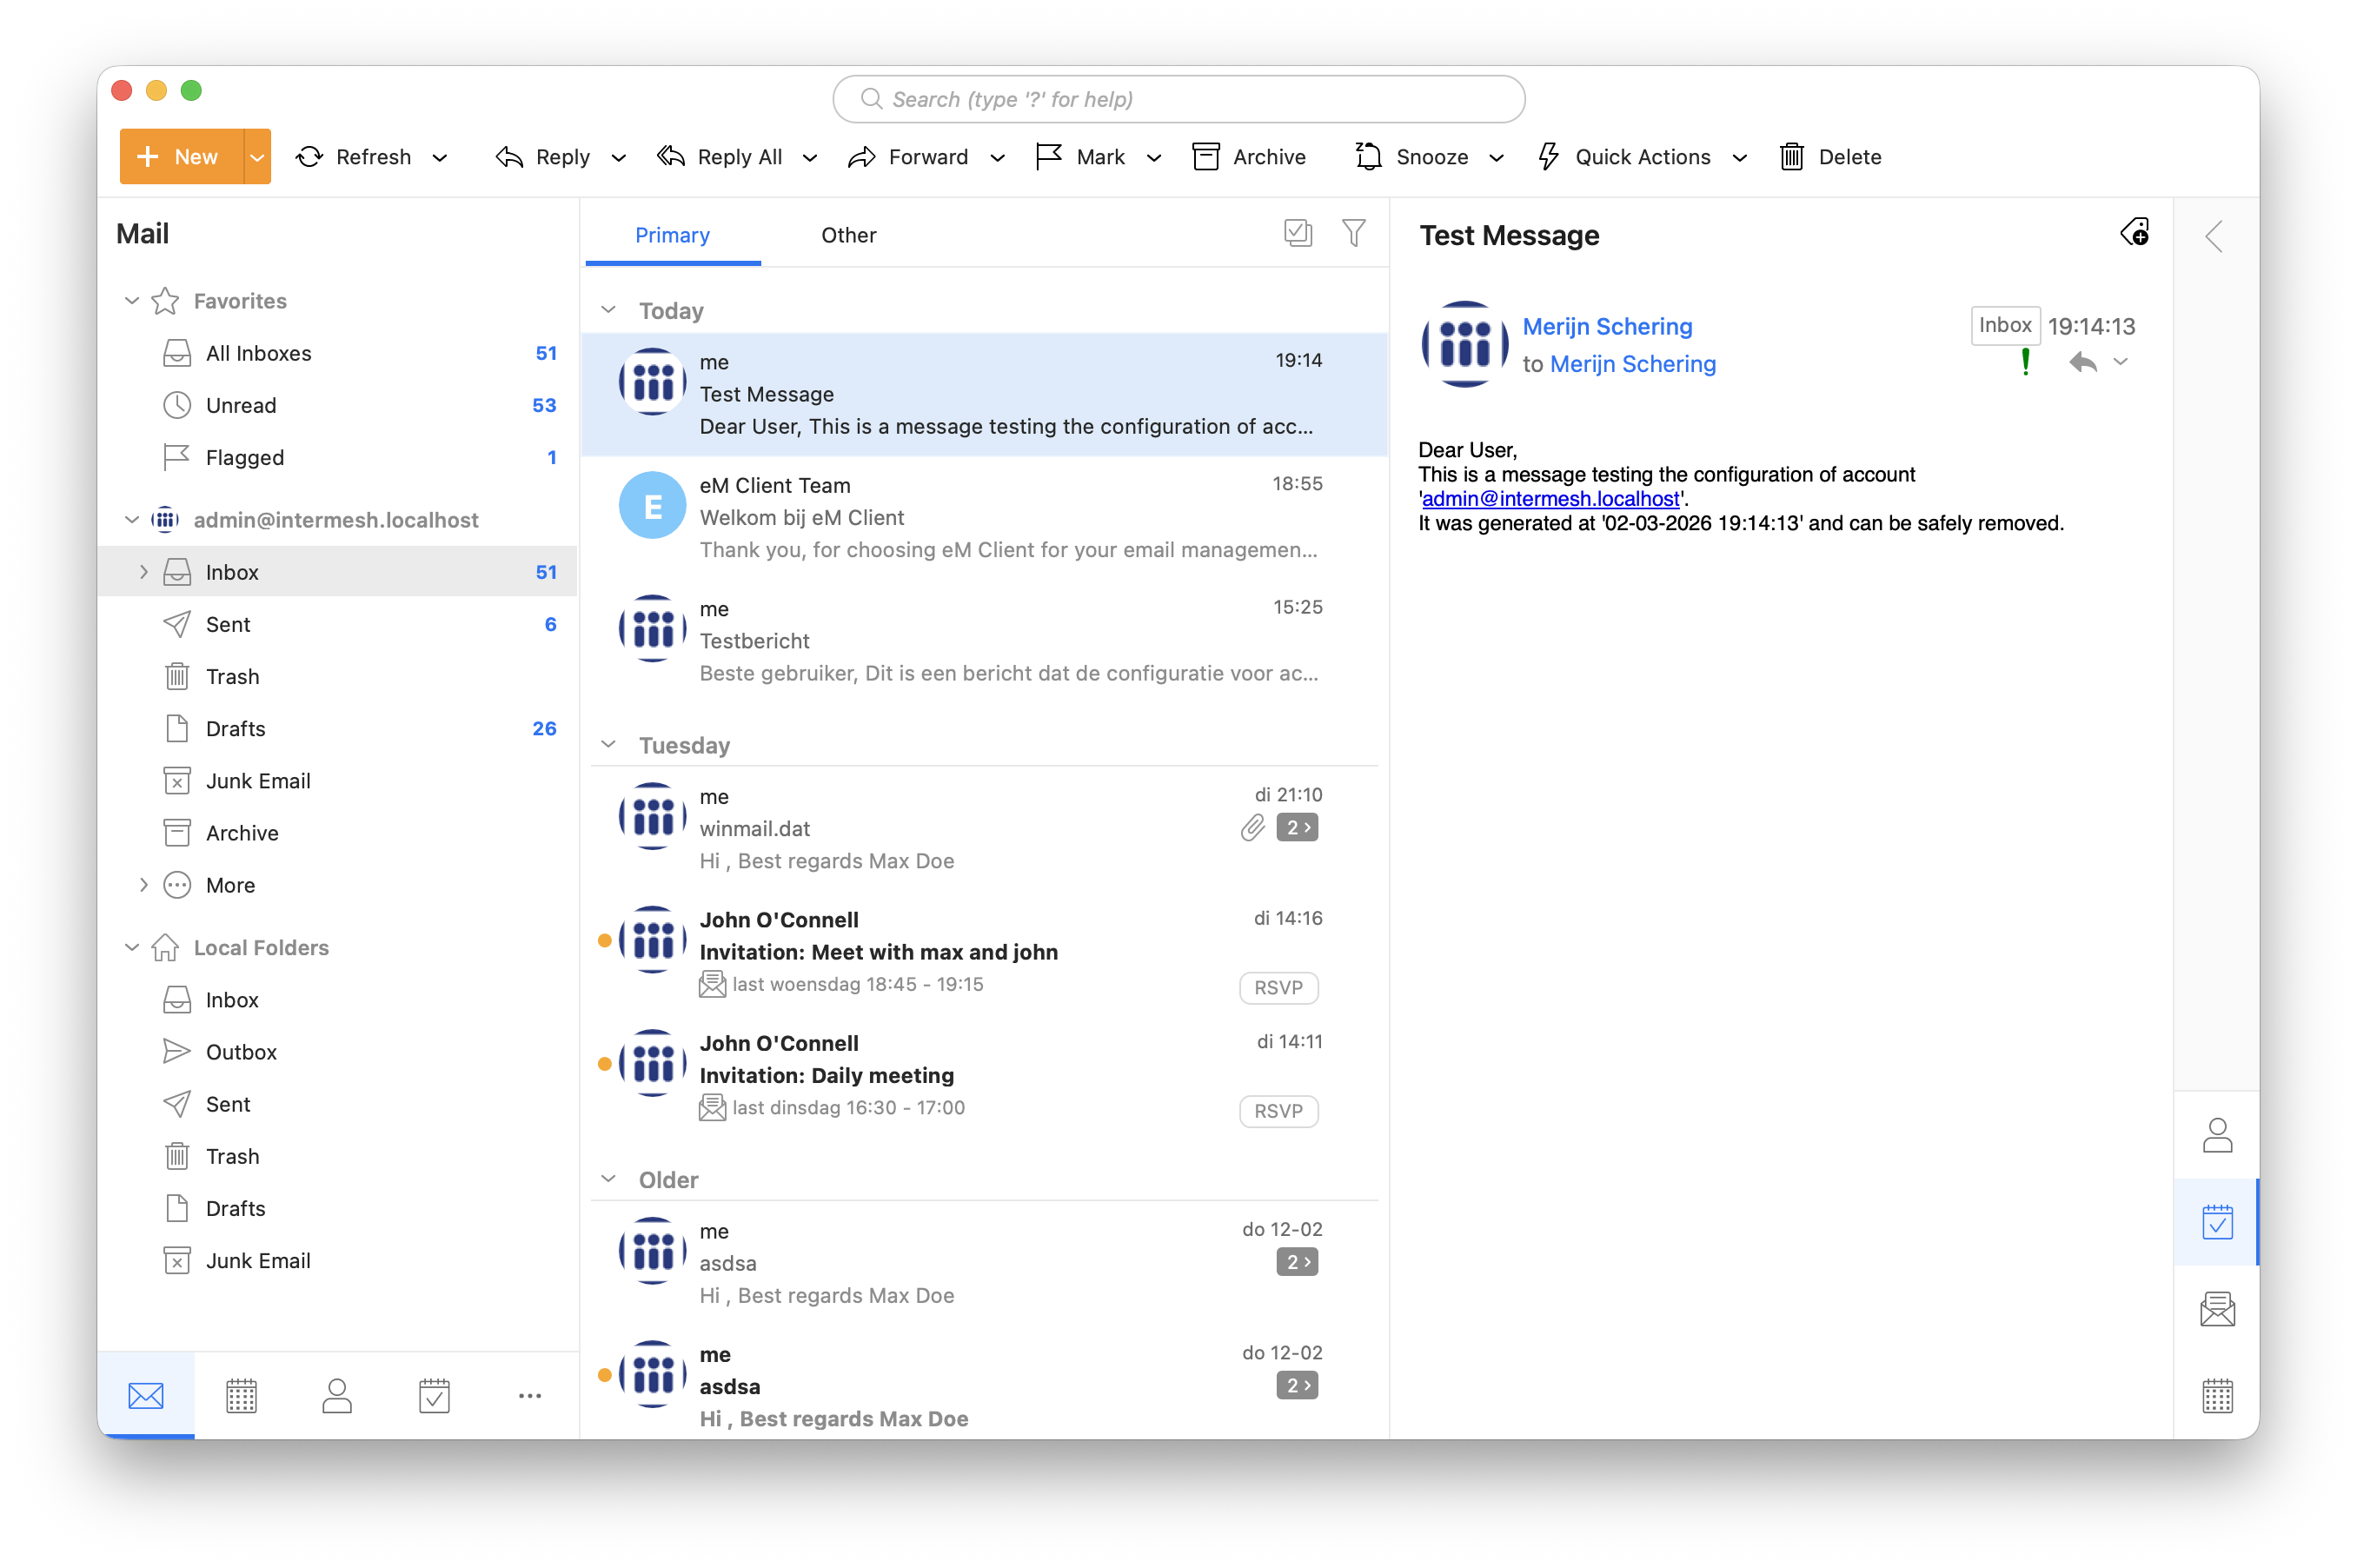Open Contacts from the bottom navigation bar
The image size is (2357, 1568).
point(337,1394)
